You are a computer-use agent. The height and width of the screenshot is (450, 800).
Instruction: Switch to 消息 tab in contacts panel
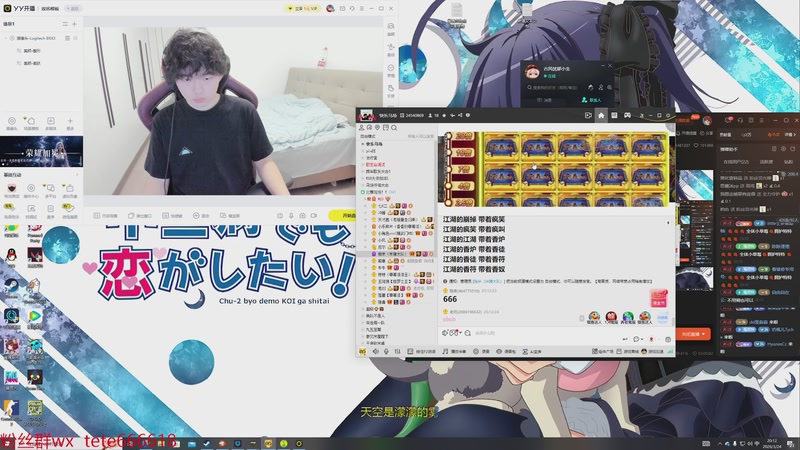click(545, 100)
